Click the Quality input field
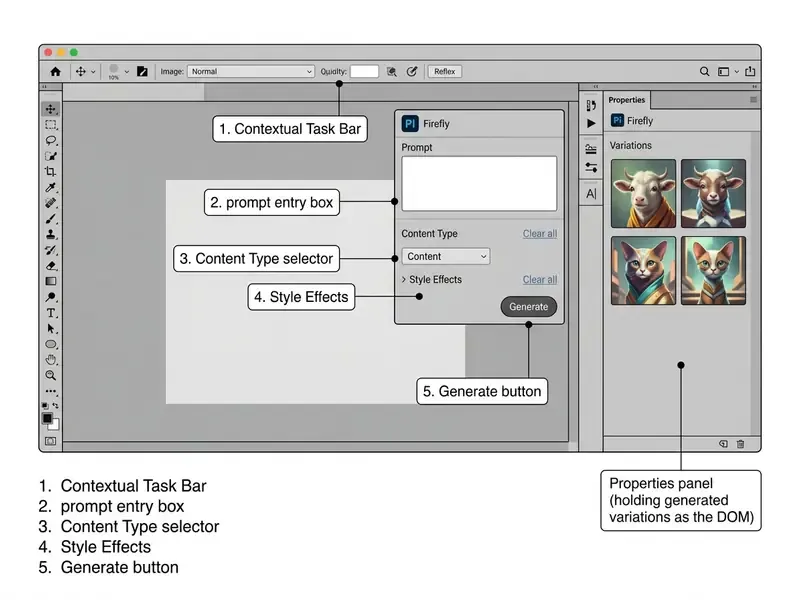The height and width of the screenshot is (600, 800). 364,72
